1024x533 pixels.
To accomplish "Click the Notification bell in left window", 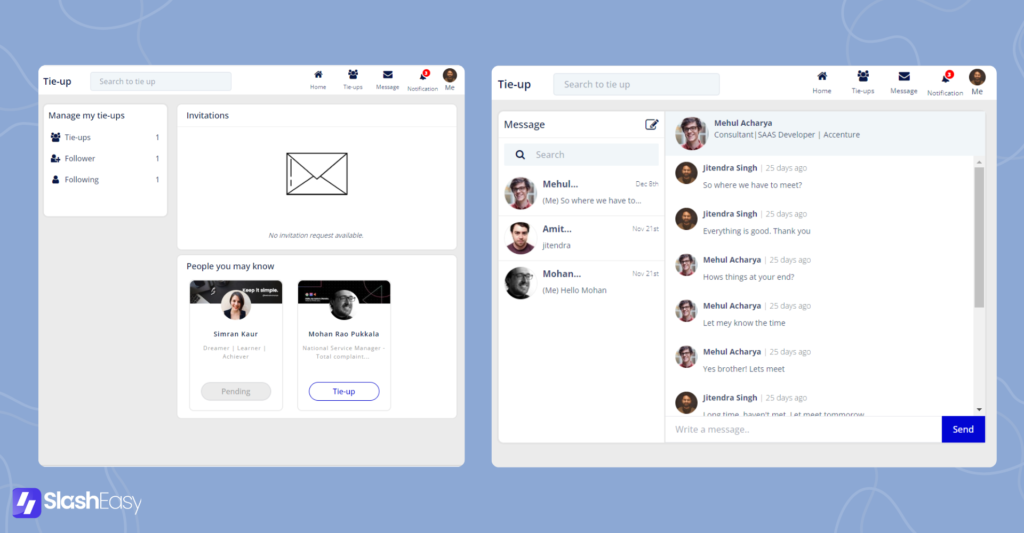I will [x=423, y=76].
